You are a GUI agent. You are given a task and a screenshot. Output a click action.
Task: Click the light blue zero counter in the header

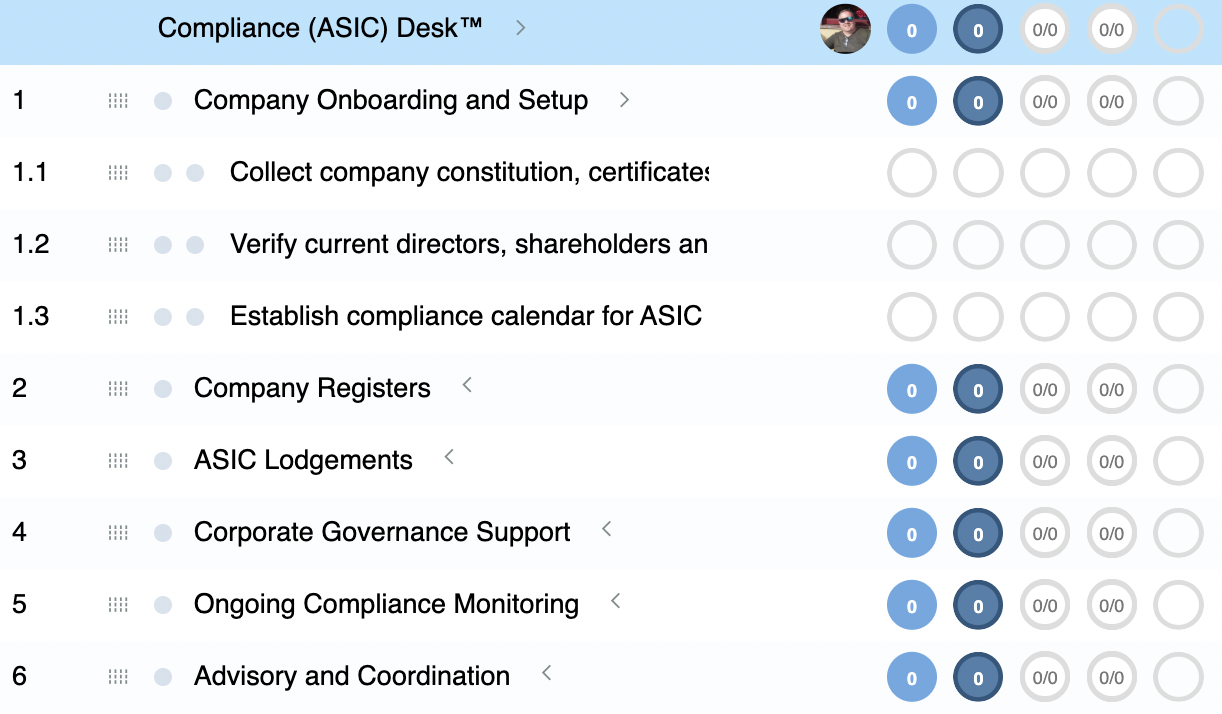click(x=911, y=29)
